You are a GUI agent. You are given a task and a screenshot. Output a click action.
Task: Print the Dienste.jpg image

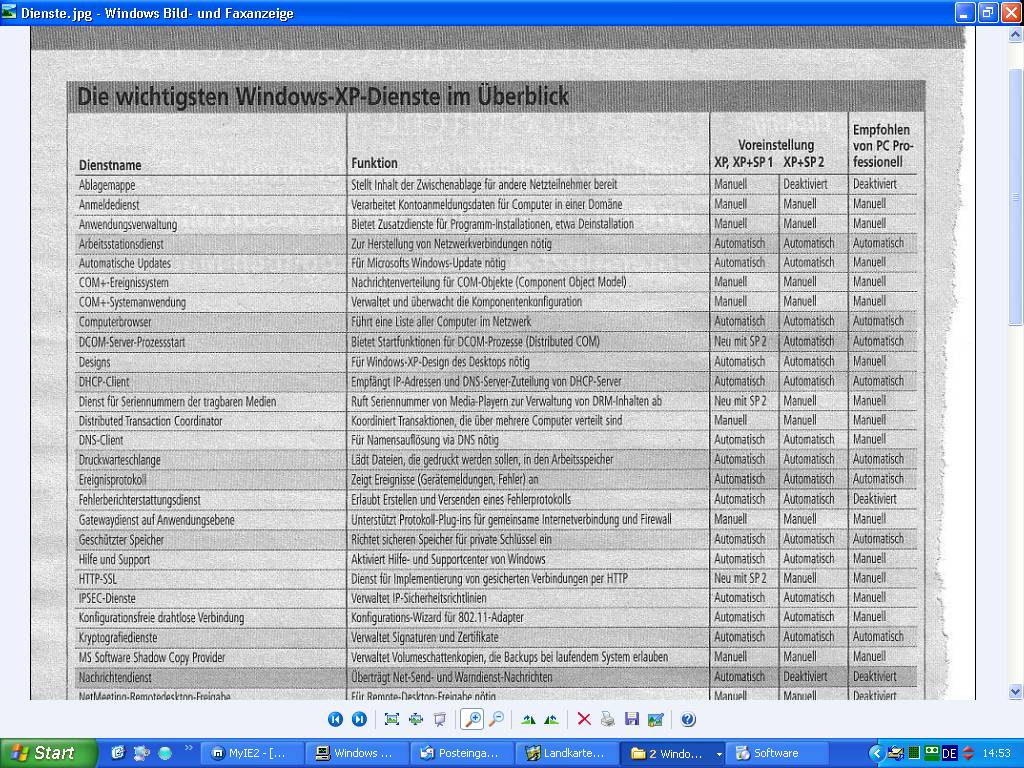[608, 719]
